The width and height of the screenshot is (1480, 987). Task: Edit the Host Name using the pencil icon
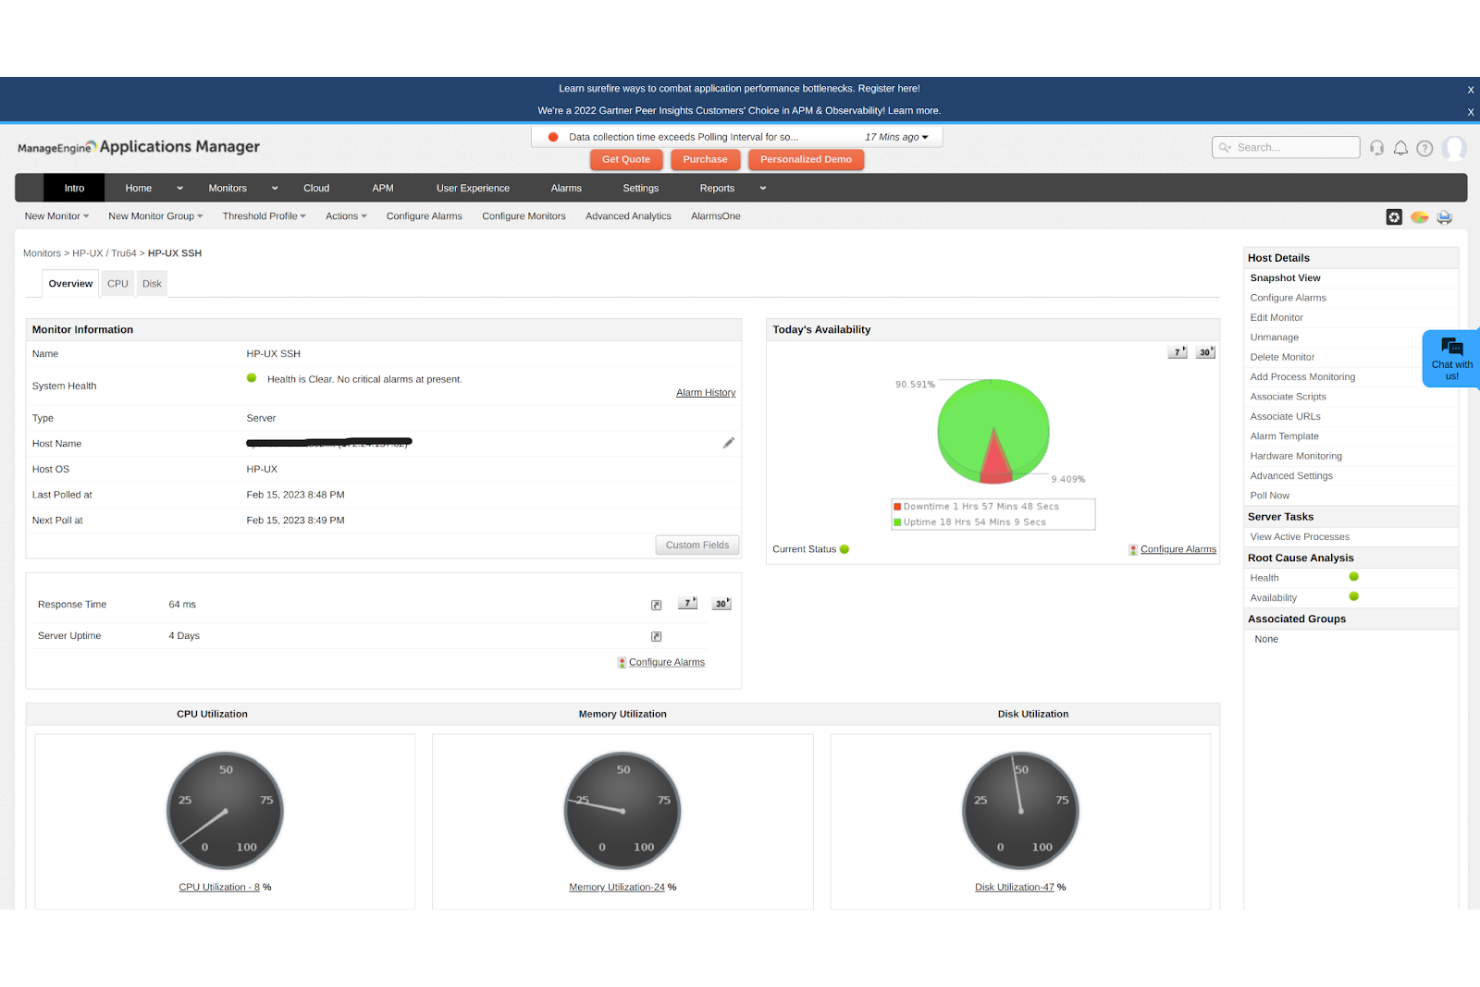pos(728,443)
